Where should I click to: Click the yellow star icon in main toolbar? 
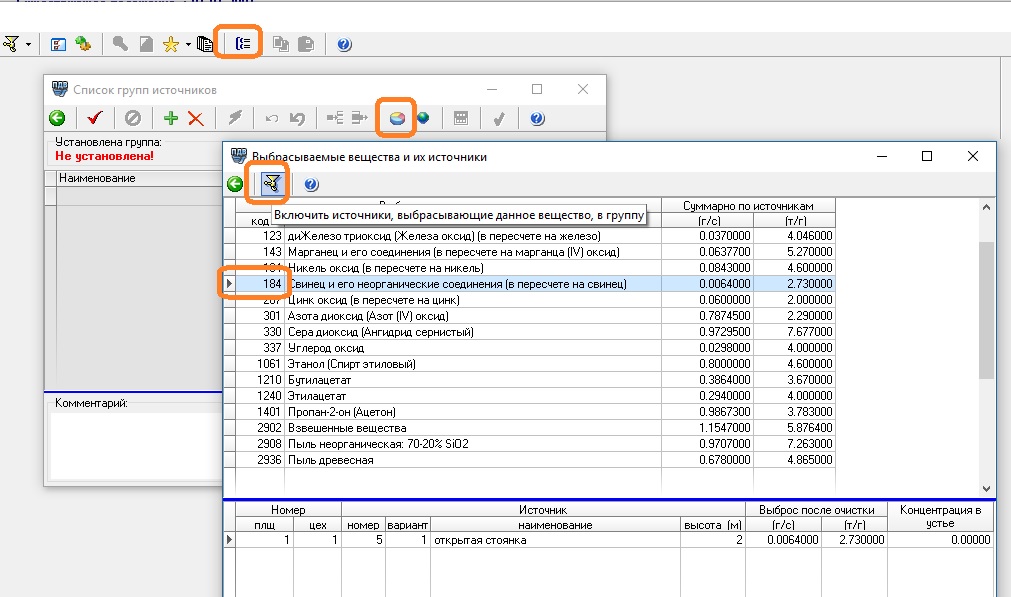pos(171,44)
